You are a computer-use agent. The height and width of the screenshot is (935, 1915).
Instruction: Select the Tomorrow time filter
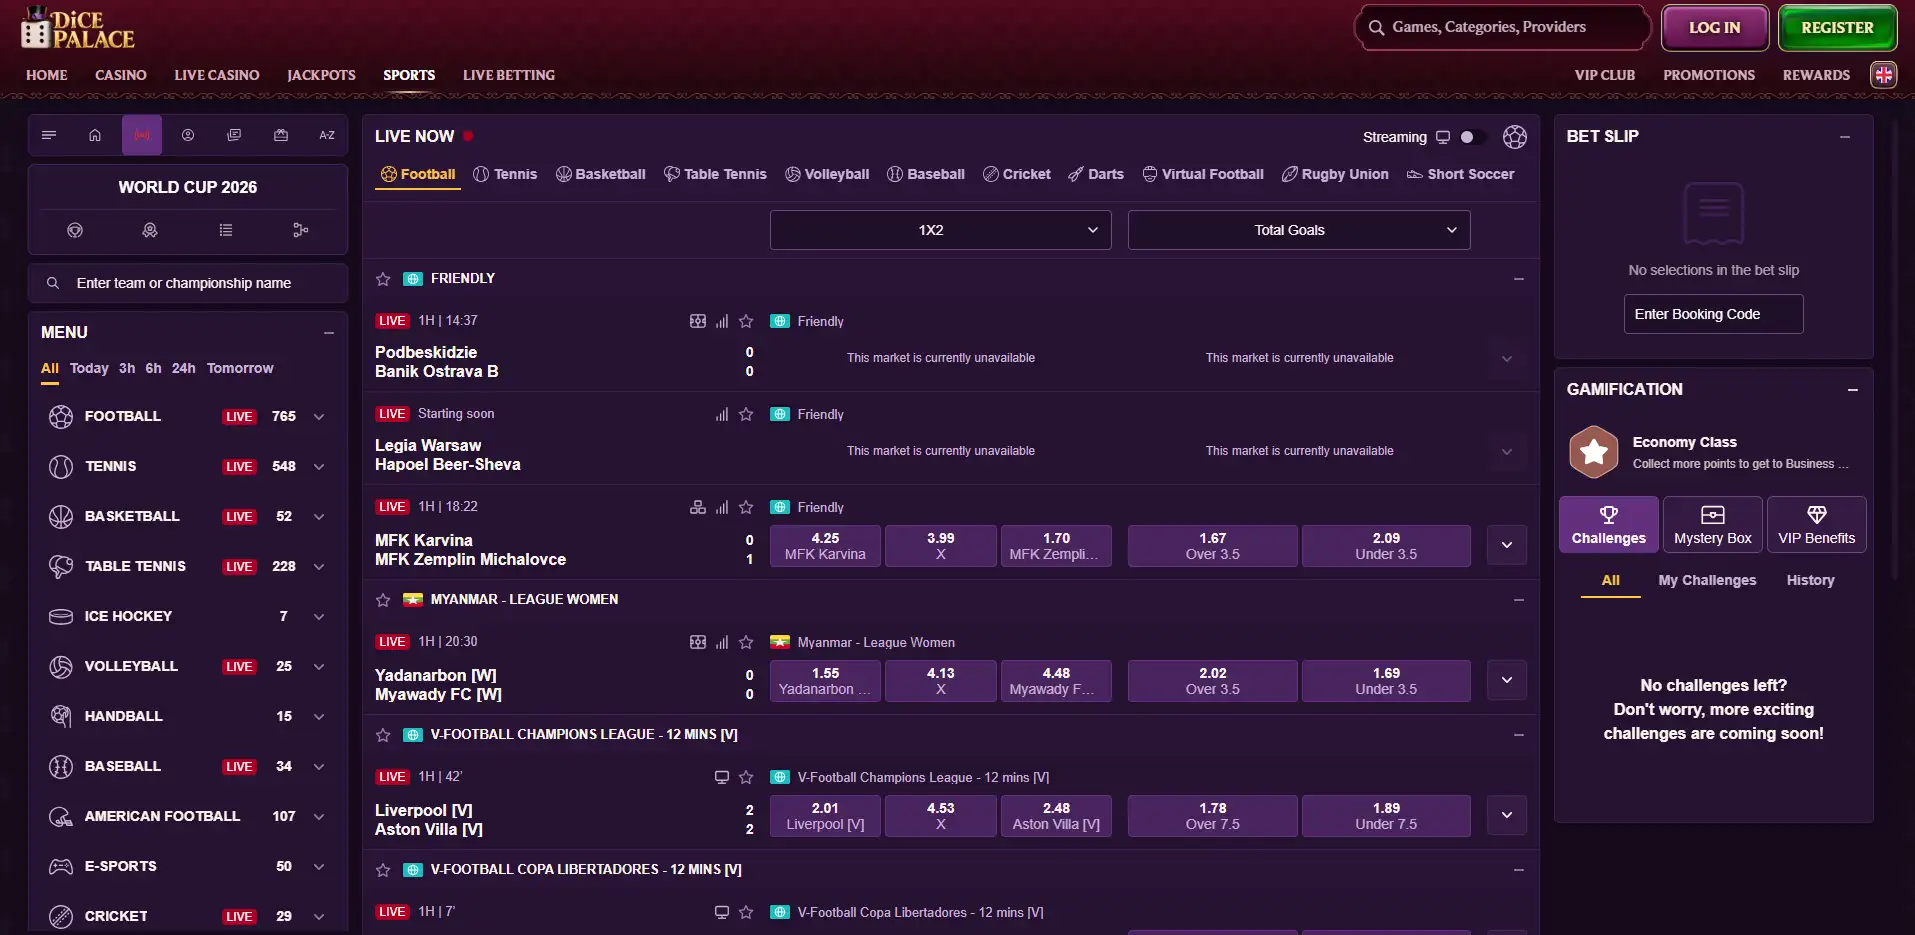240,368
